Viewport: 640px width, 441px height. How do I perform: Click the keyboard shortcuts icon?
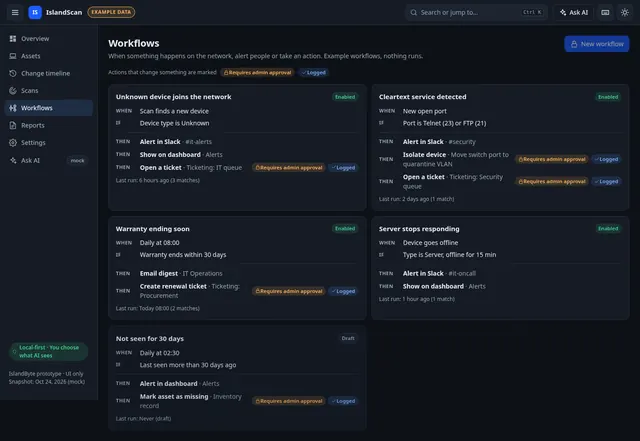tap(605, 12)
